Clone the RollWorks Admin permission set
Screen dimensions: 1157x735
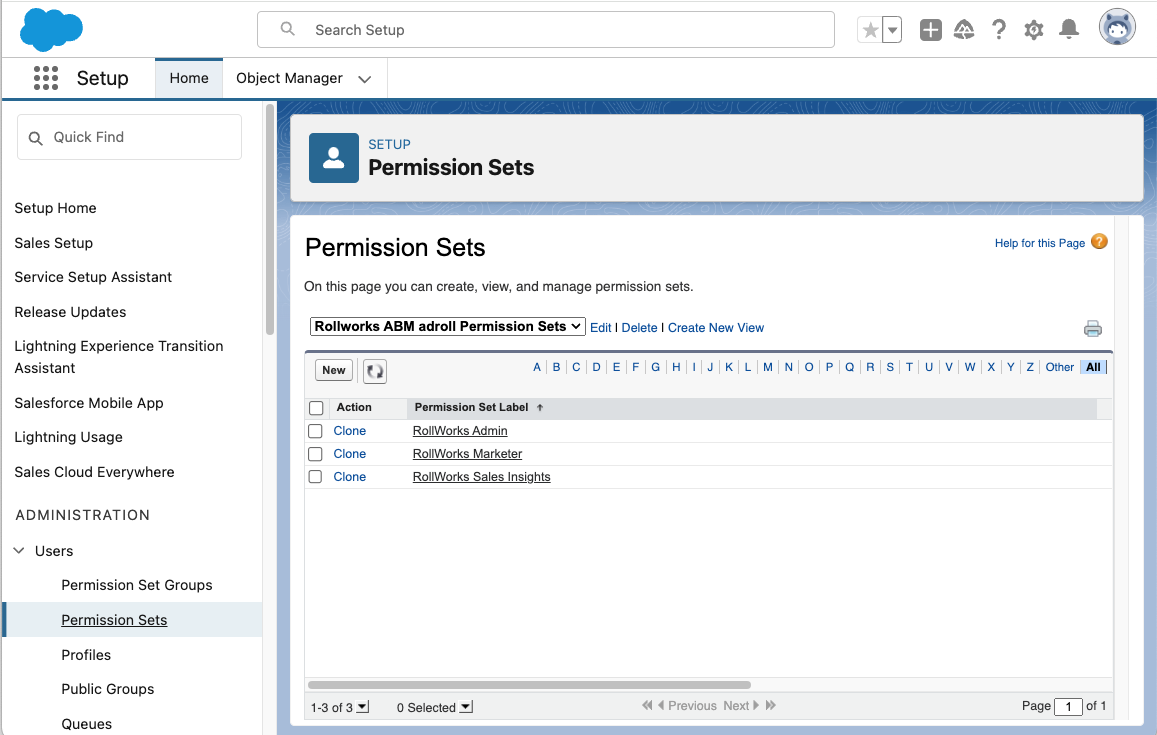(x=350, y=431)
